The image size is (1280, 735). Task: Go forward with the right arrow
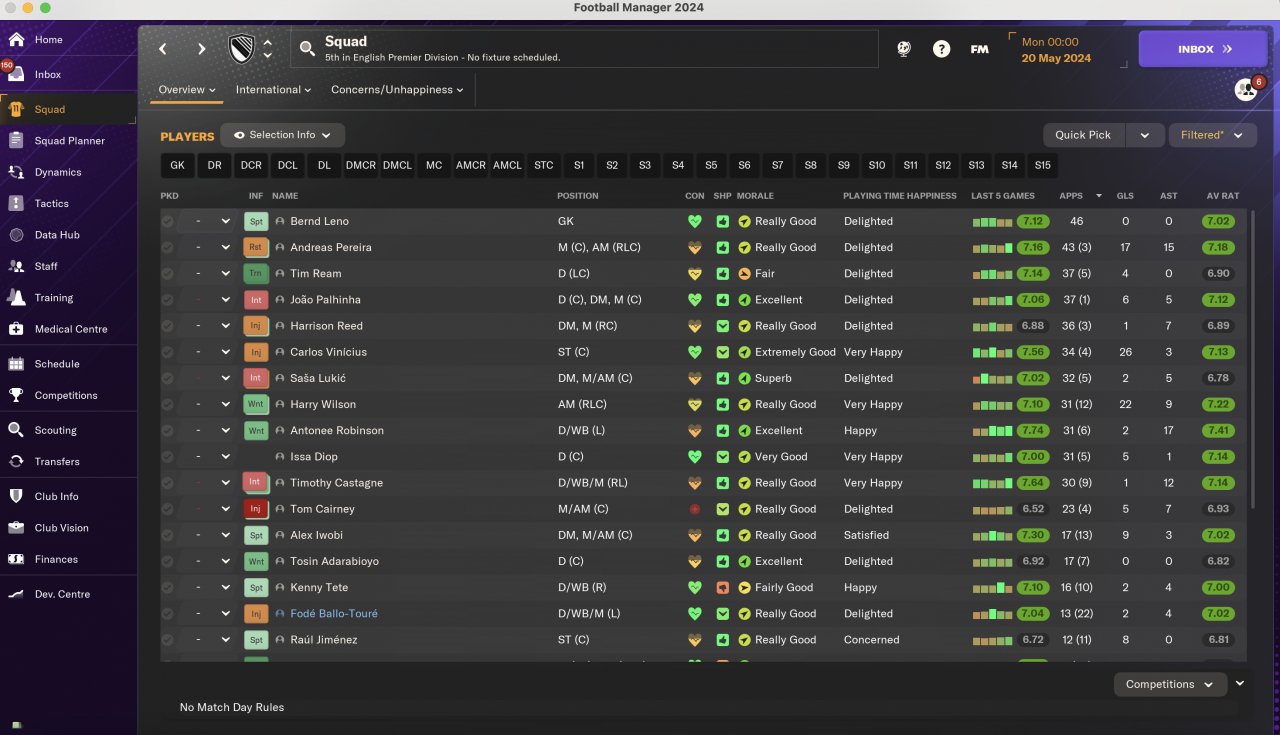pos(201,49)
